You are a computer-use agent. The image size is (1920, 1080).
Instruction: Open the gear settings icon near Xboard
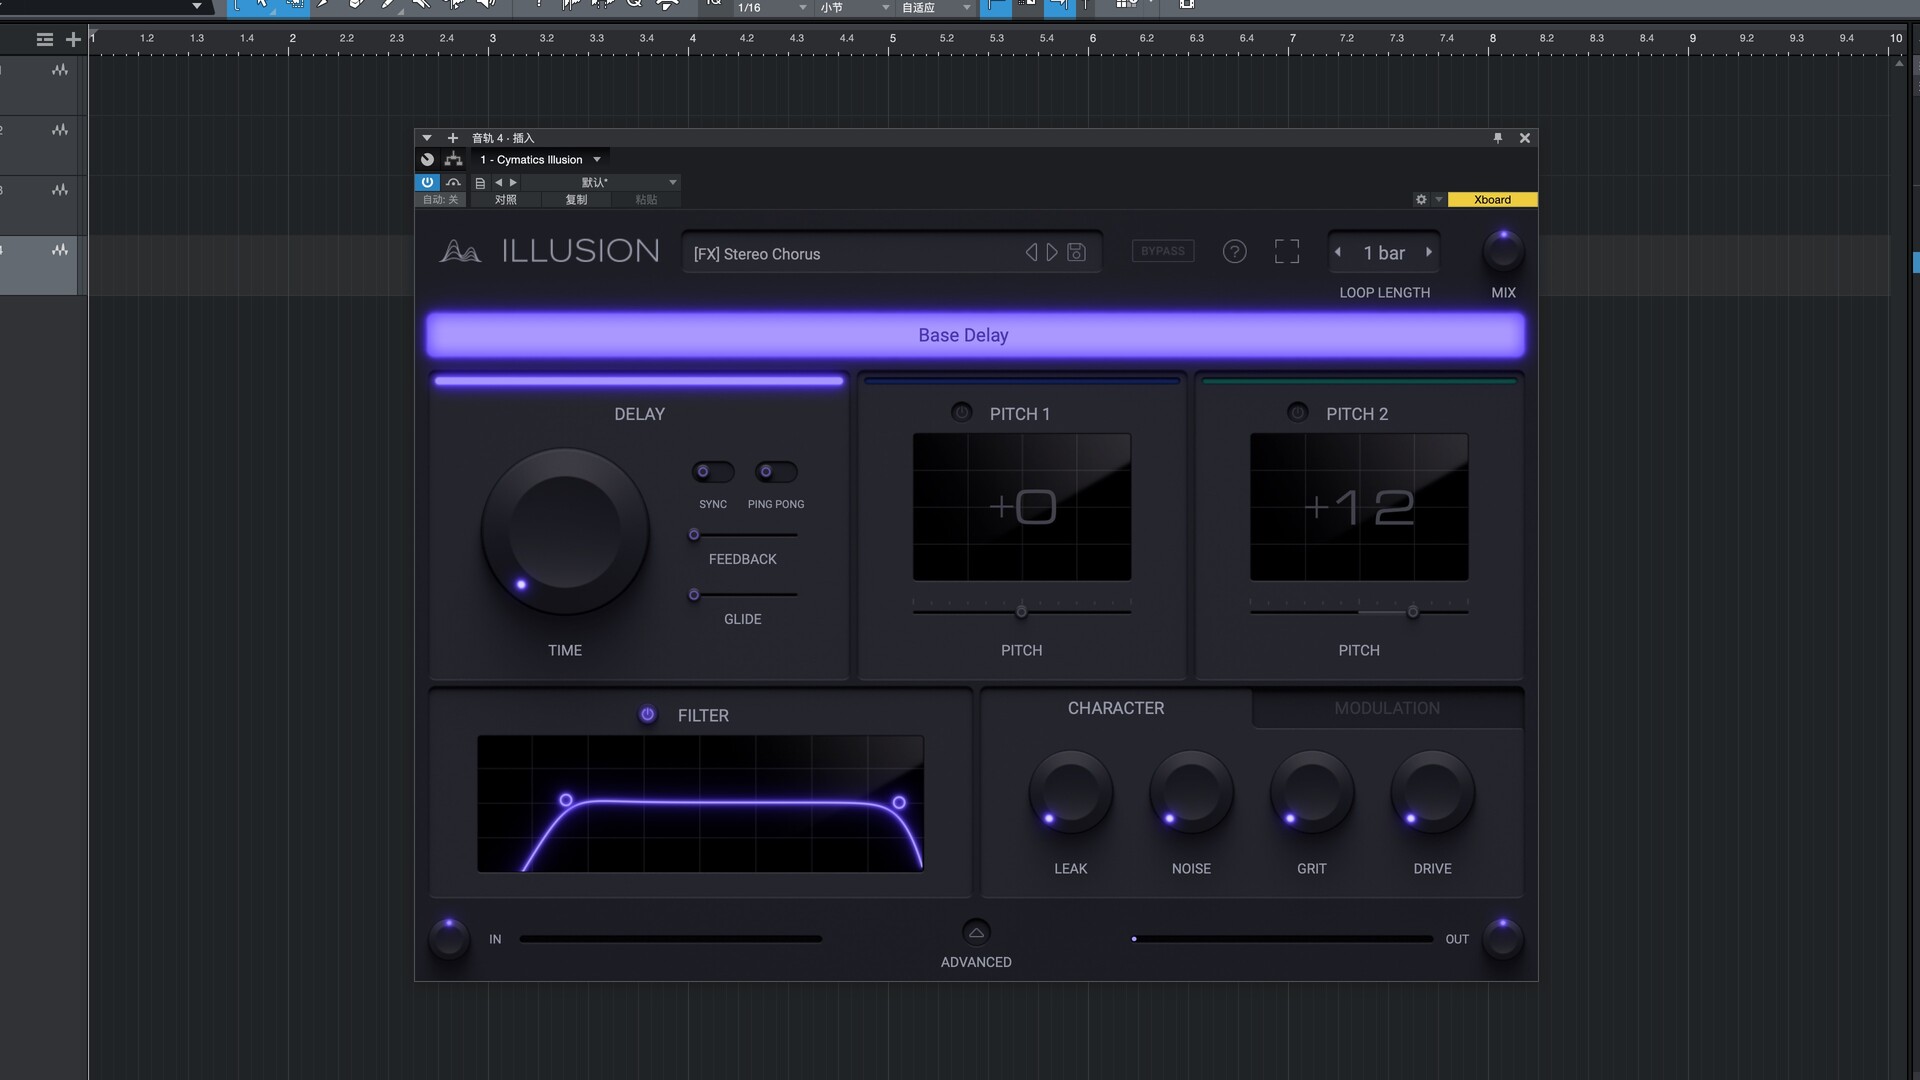click(1421, 200)
